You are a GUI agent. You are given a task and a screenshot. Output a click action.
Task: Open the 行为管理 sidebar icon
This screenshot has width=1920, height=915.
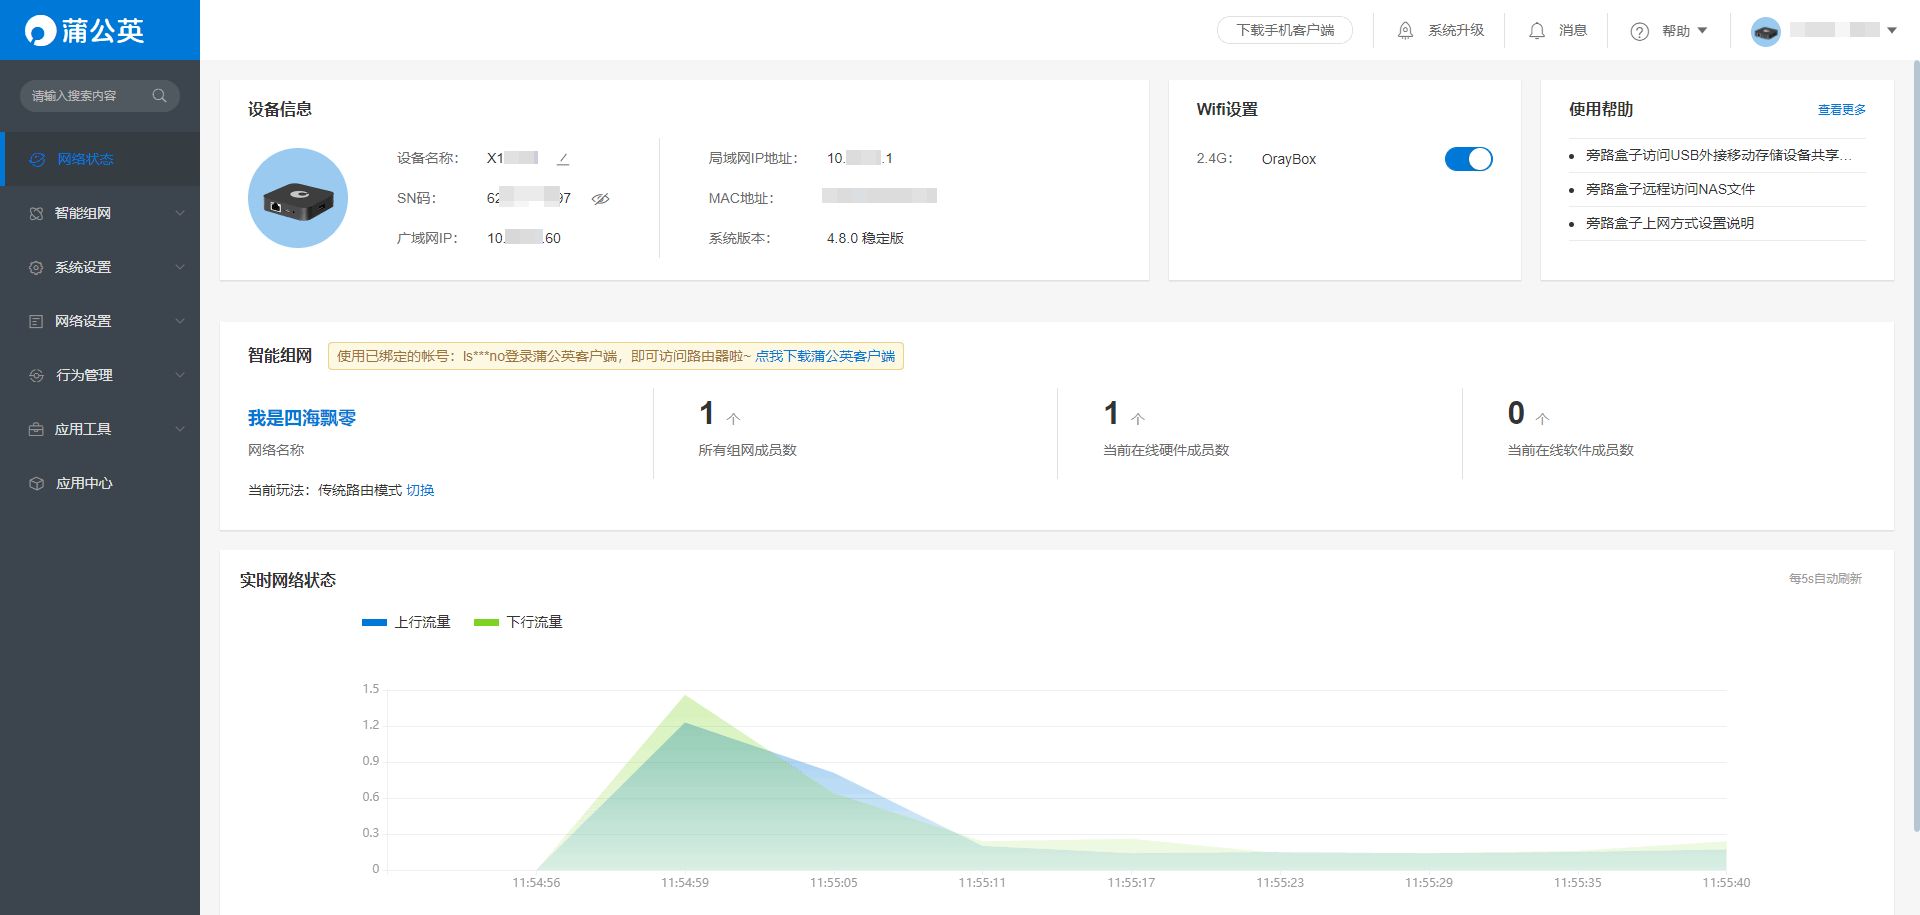pos(36,374)
